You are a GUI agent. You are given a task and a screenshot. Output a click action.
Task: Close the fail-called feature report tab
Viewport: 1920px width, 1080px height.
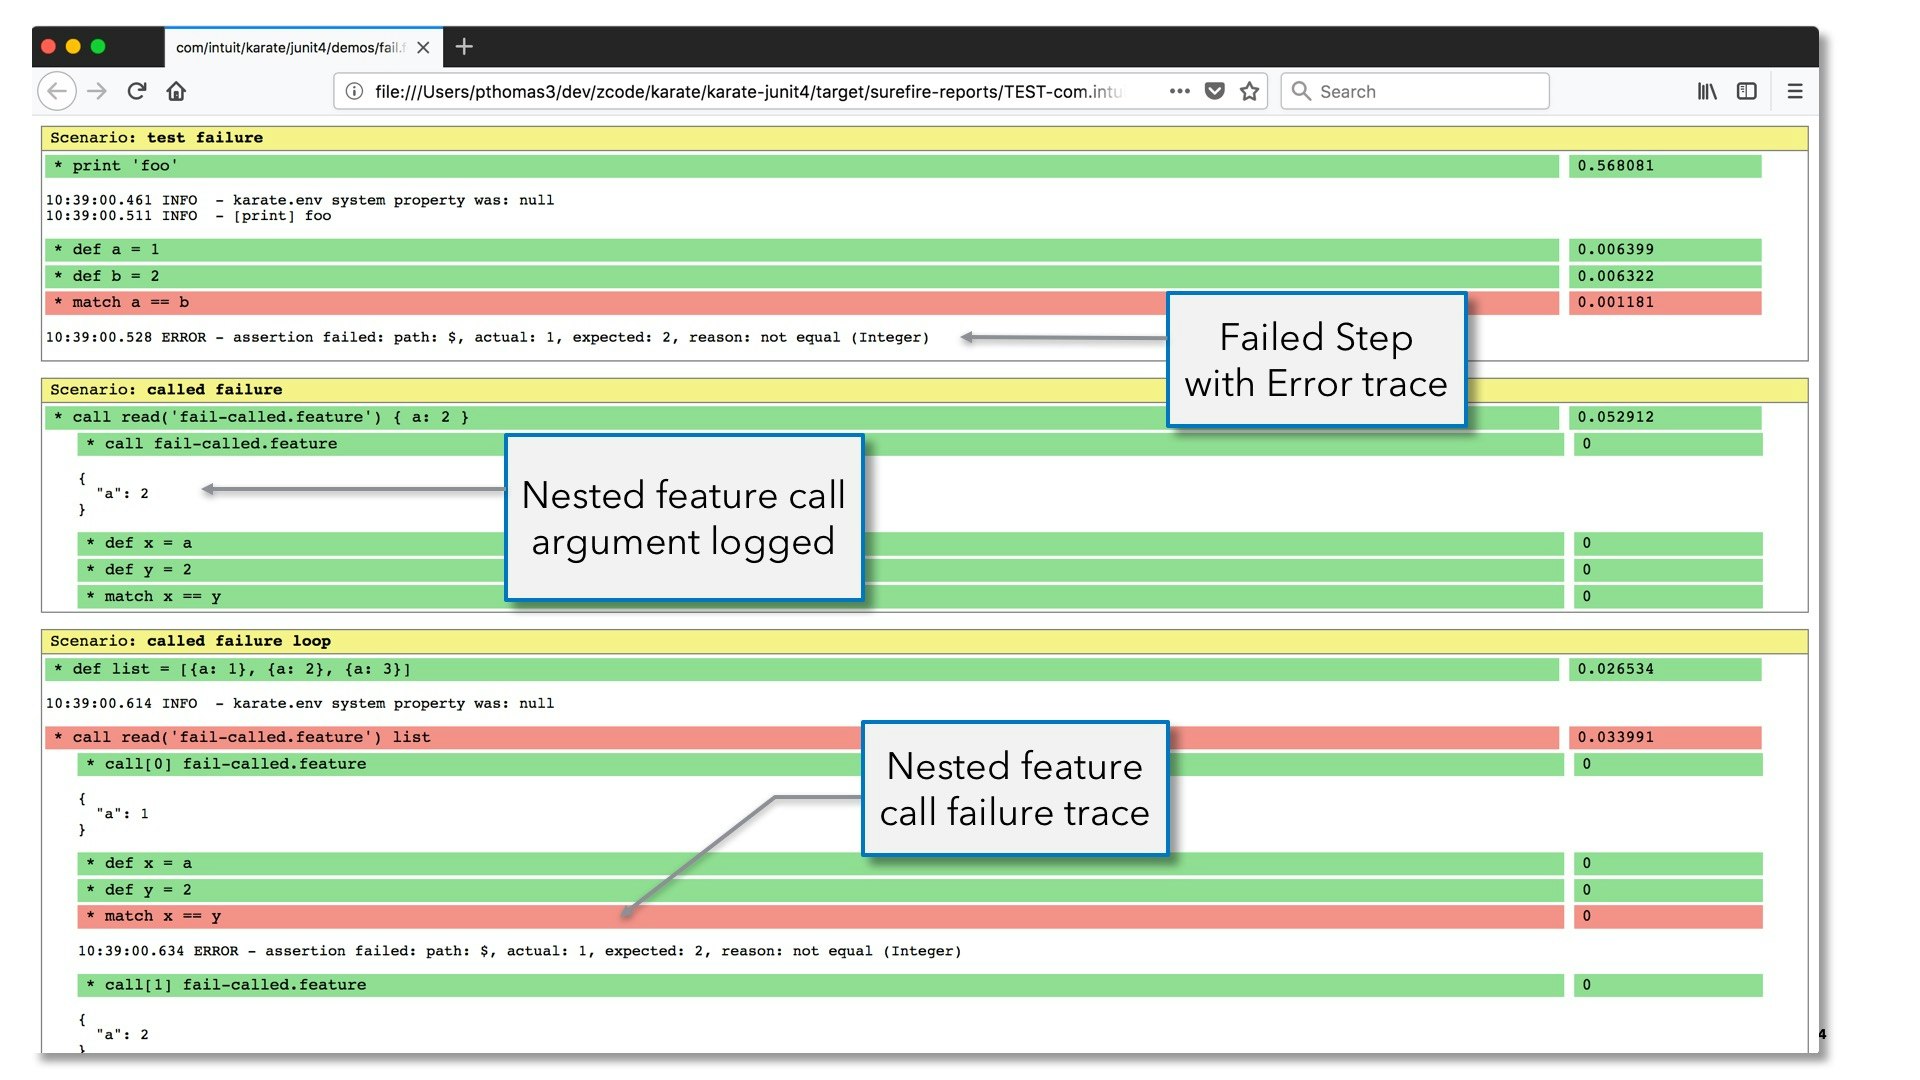[423, 47]
